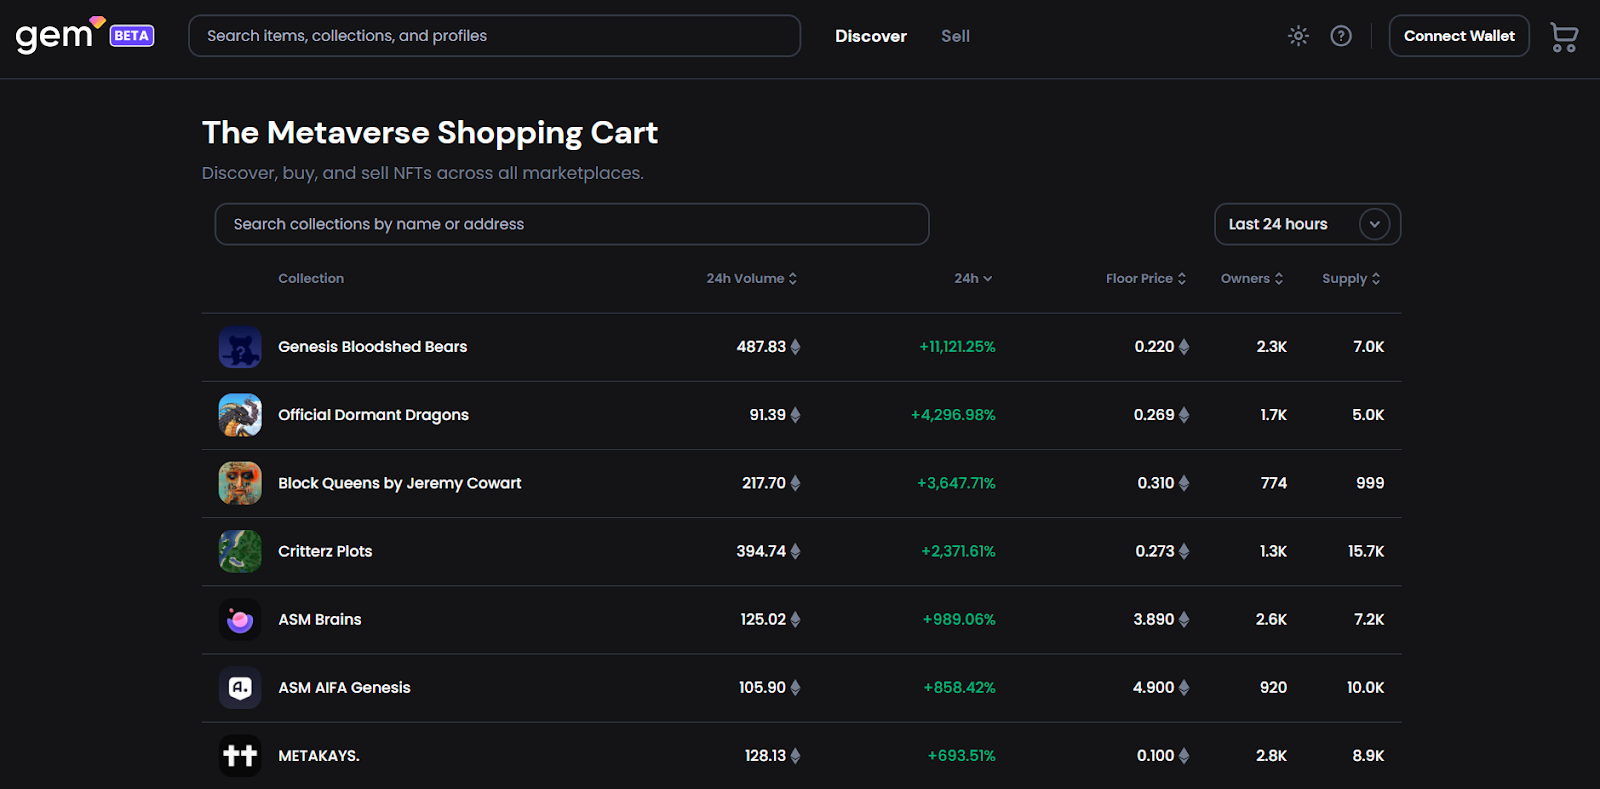Open the ASM AIFA Genesis collection
This screenshot has width=1600, height=789.
[344, 688]
